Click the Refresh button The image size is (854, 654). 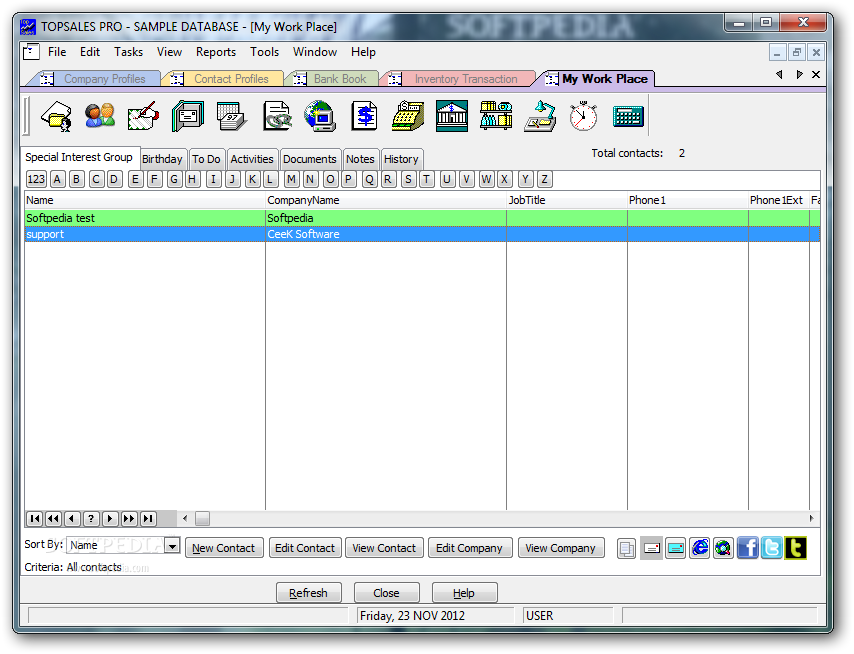(x=309, y=592)
